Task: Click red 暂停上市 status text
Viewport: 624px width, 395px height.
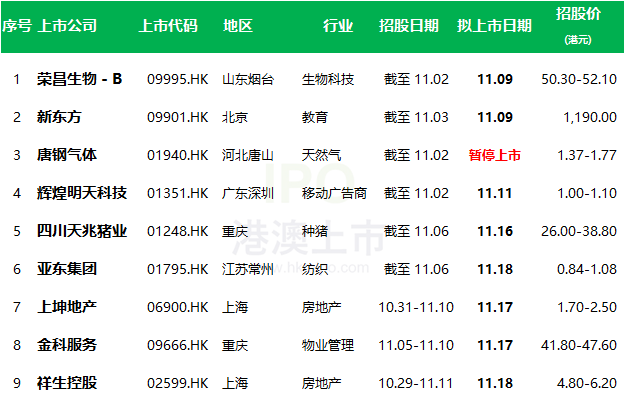Action: tap(495, 155)
